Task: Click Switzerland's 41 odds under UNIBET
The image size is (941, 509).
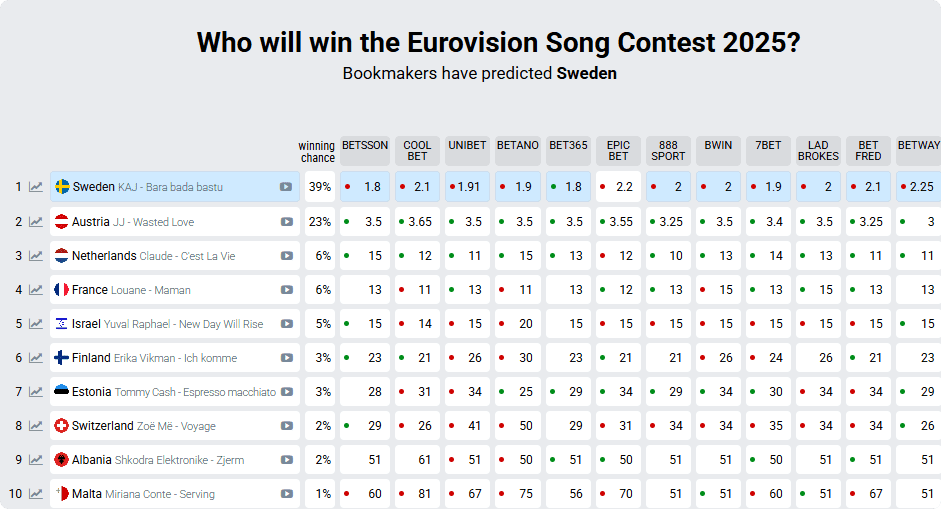Action: pos(467,426)
